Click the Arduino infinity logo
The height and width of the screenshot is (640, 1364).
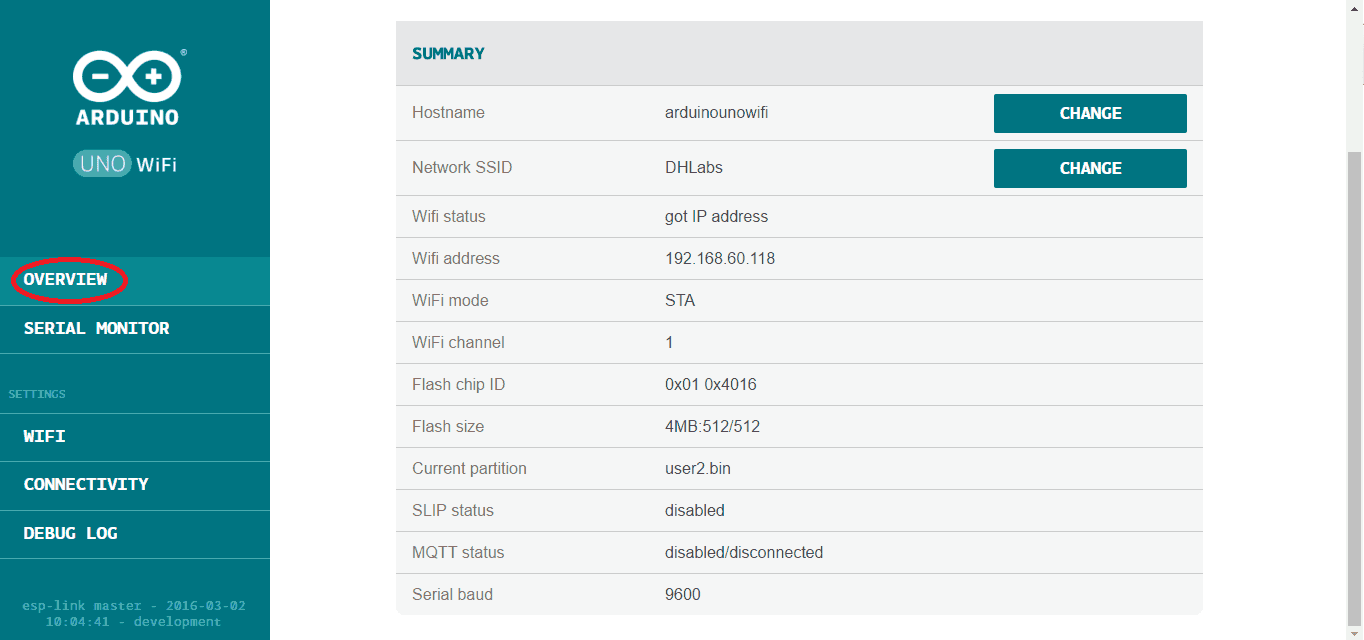[127, 77]
